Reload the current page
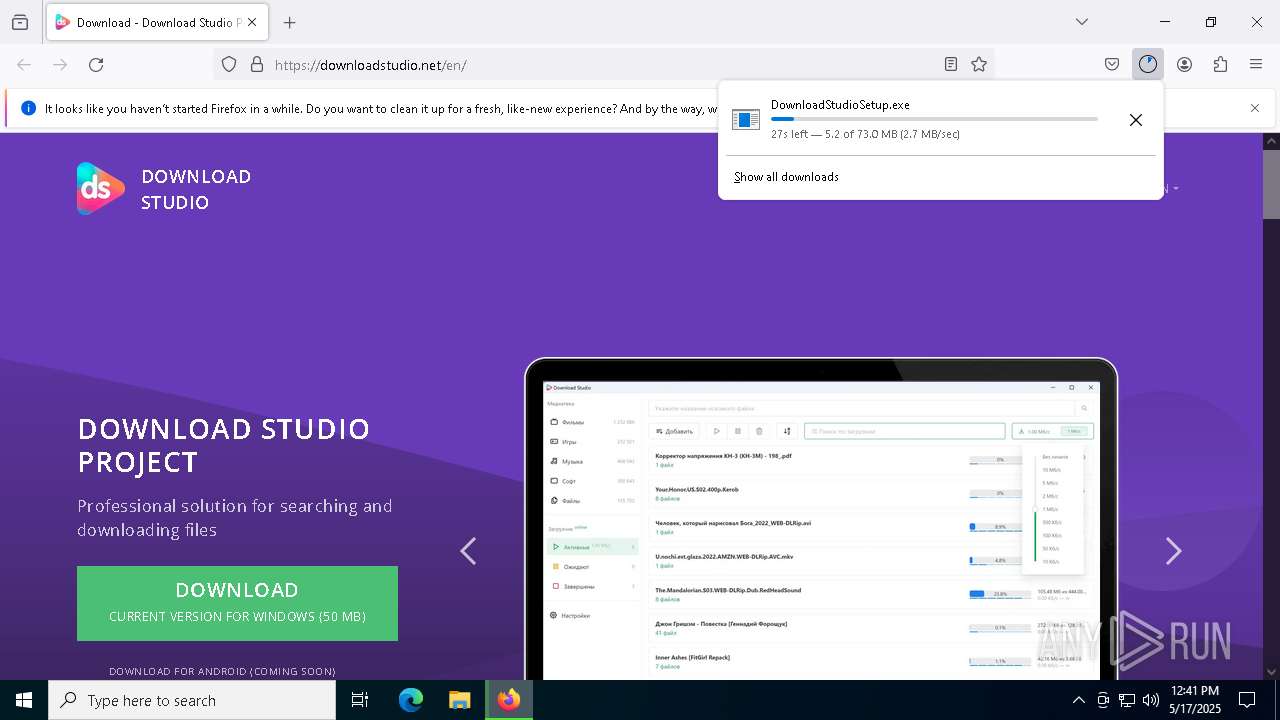Screen dimensions: 1280x720 click(x=96, y=64)
